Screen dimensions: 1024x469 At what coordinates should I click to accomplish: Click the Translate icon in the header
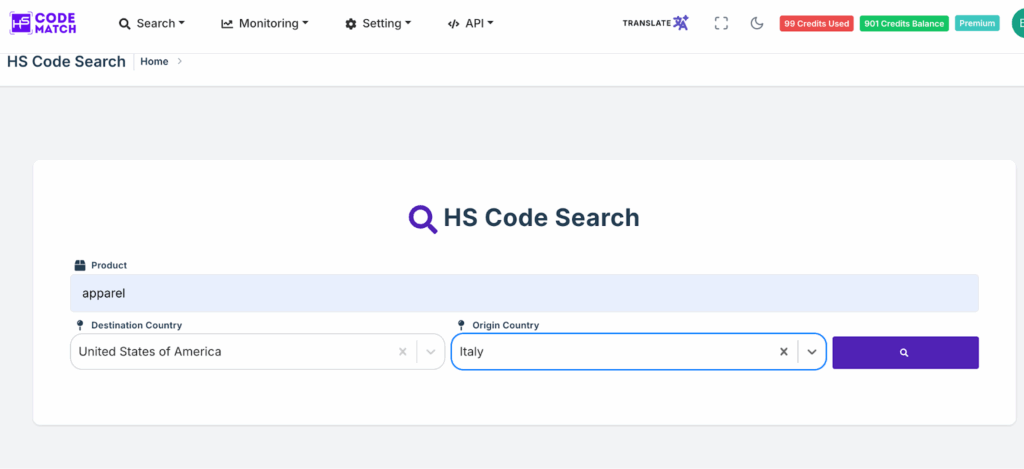[x=656, y=23]
